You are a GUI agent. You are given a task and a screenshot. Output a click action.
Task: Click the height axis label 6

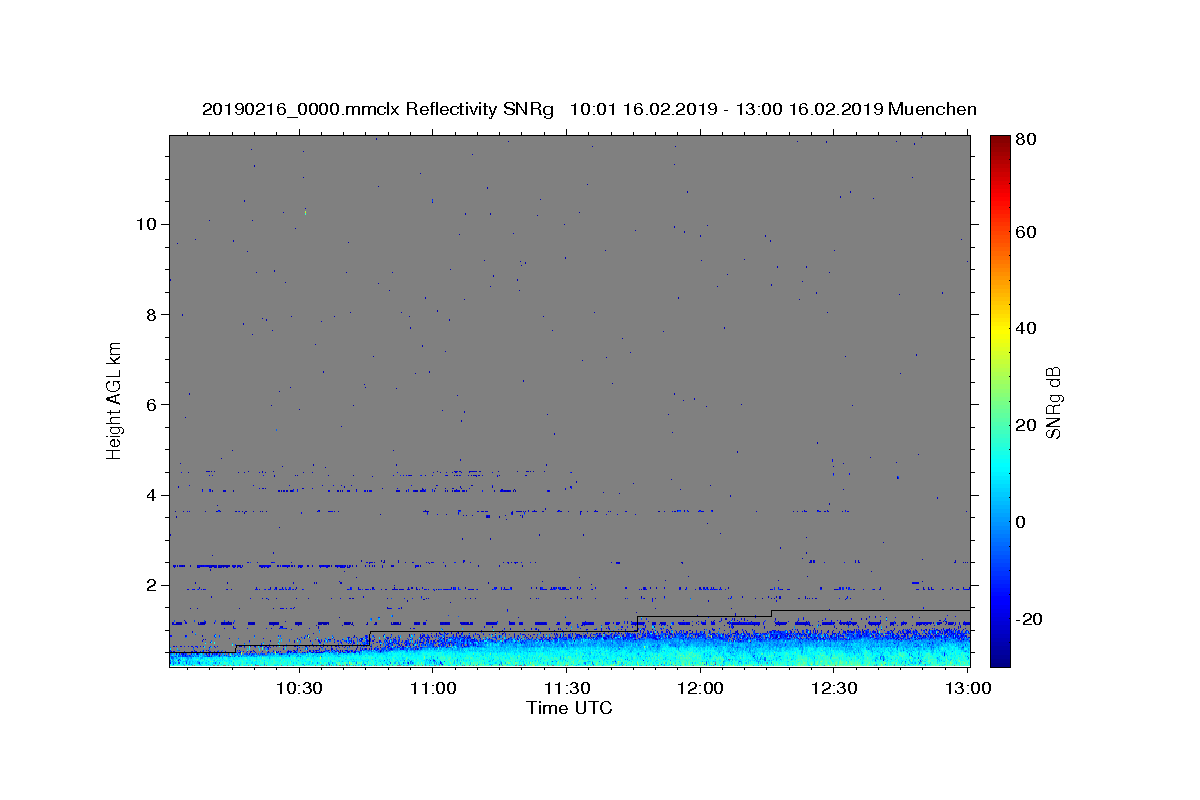149,404
